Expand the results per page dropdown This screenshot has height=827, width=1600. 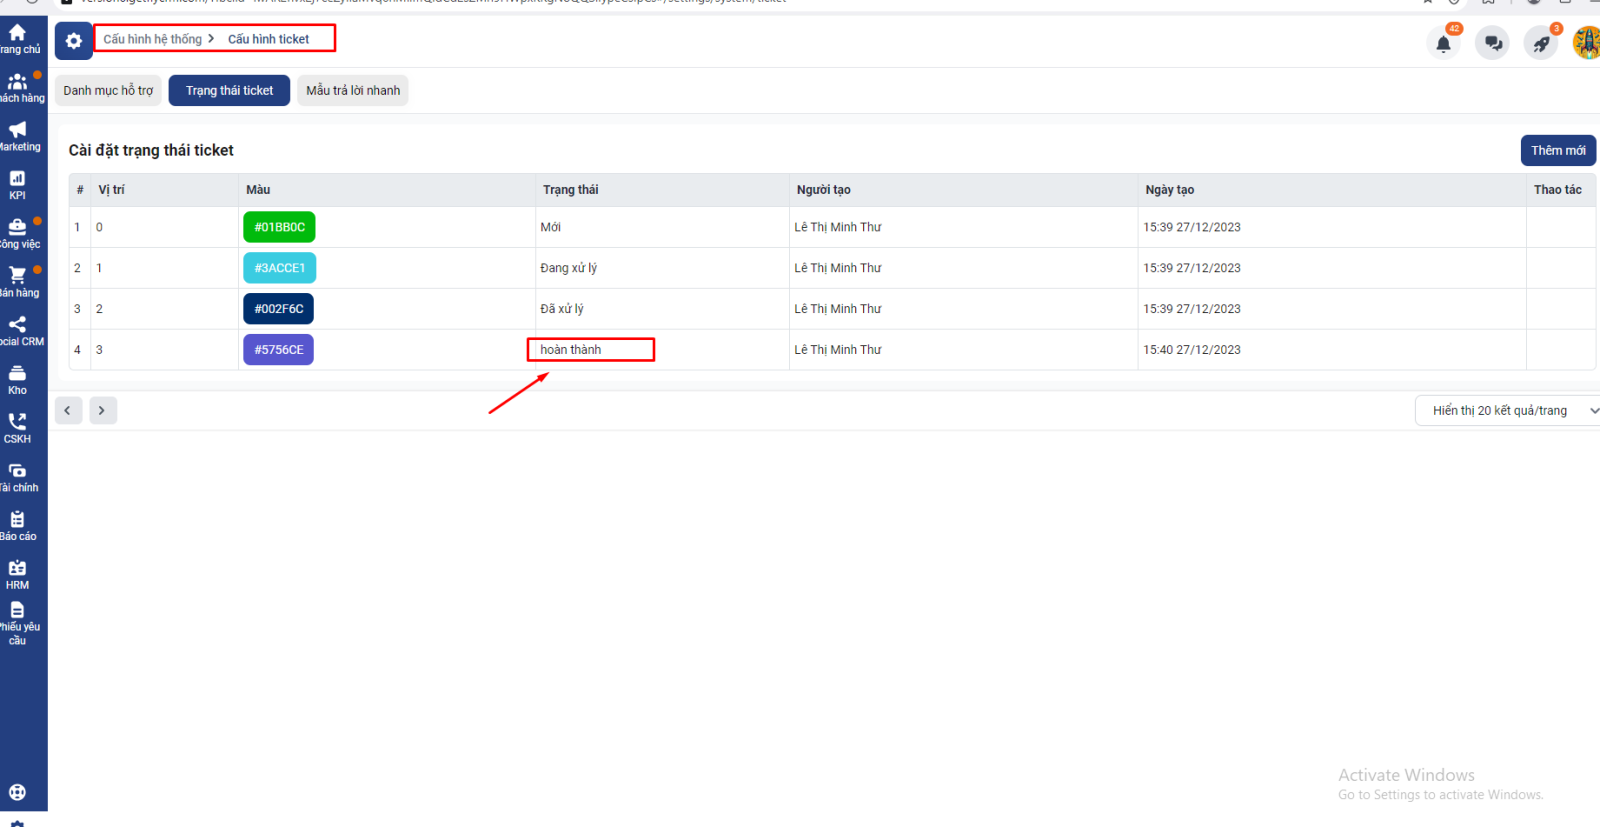tap(1508, 411)
